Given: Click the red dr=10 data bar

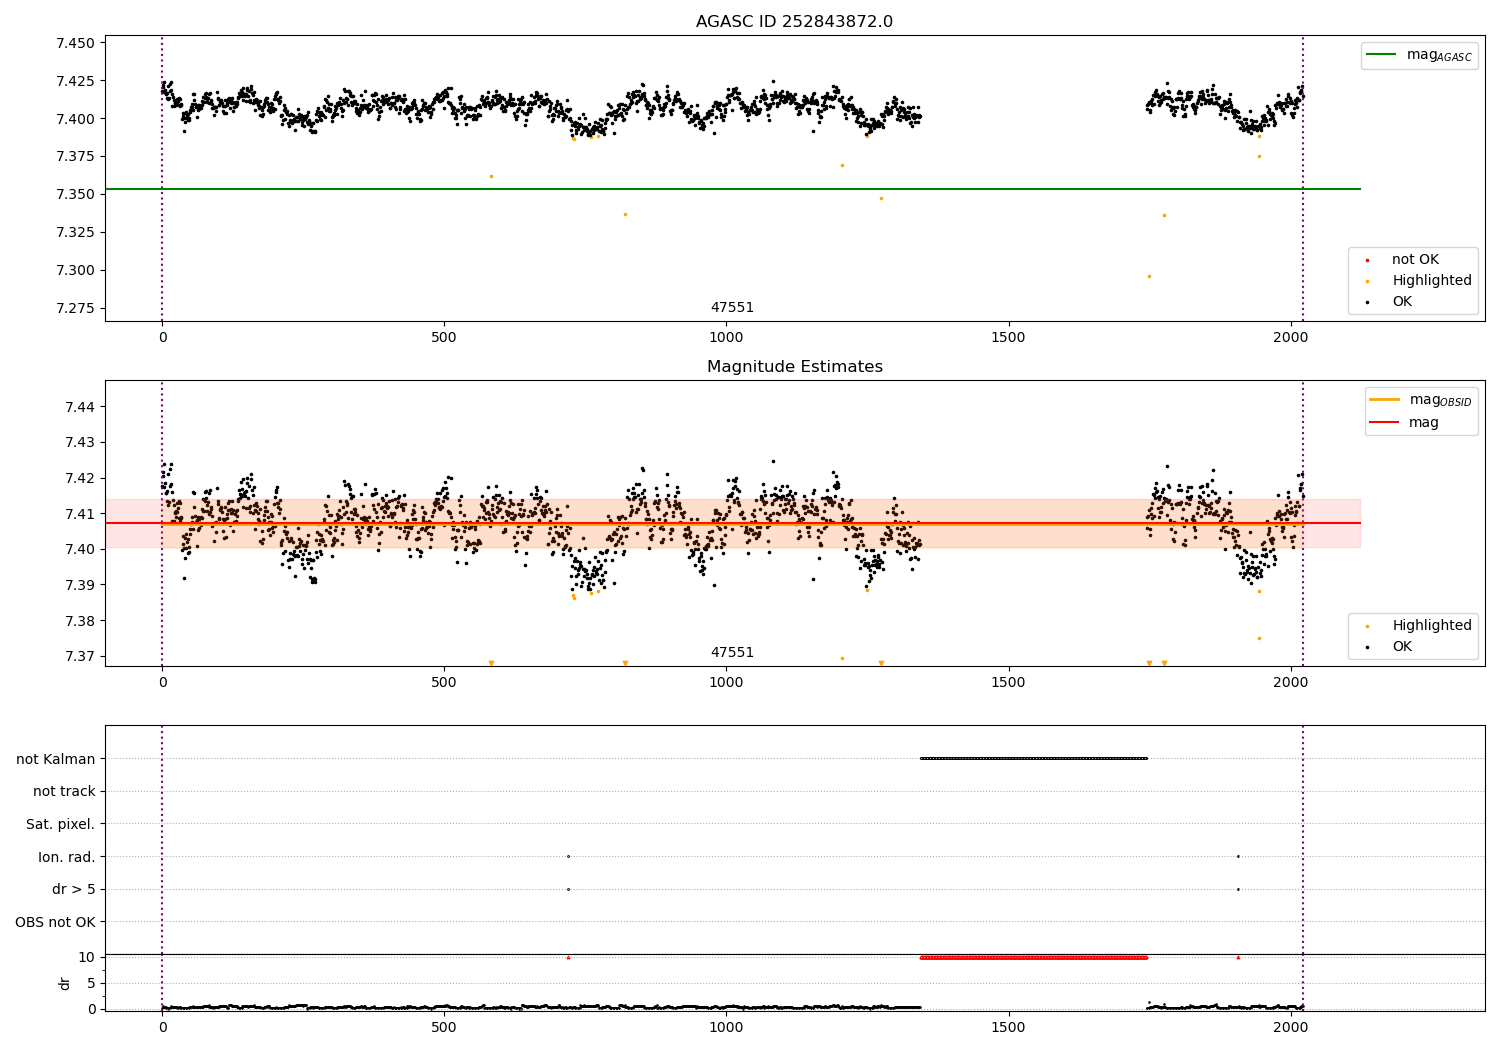Looking at the screenshot, I should click(x=1034, y=957).
